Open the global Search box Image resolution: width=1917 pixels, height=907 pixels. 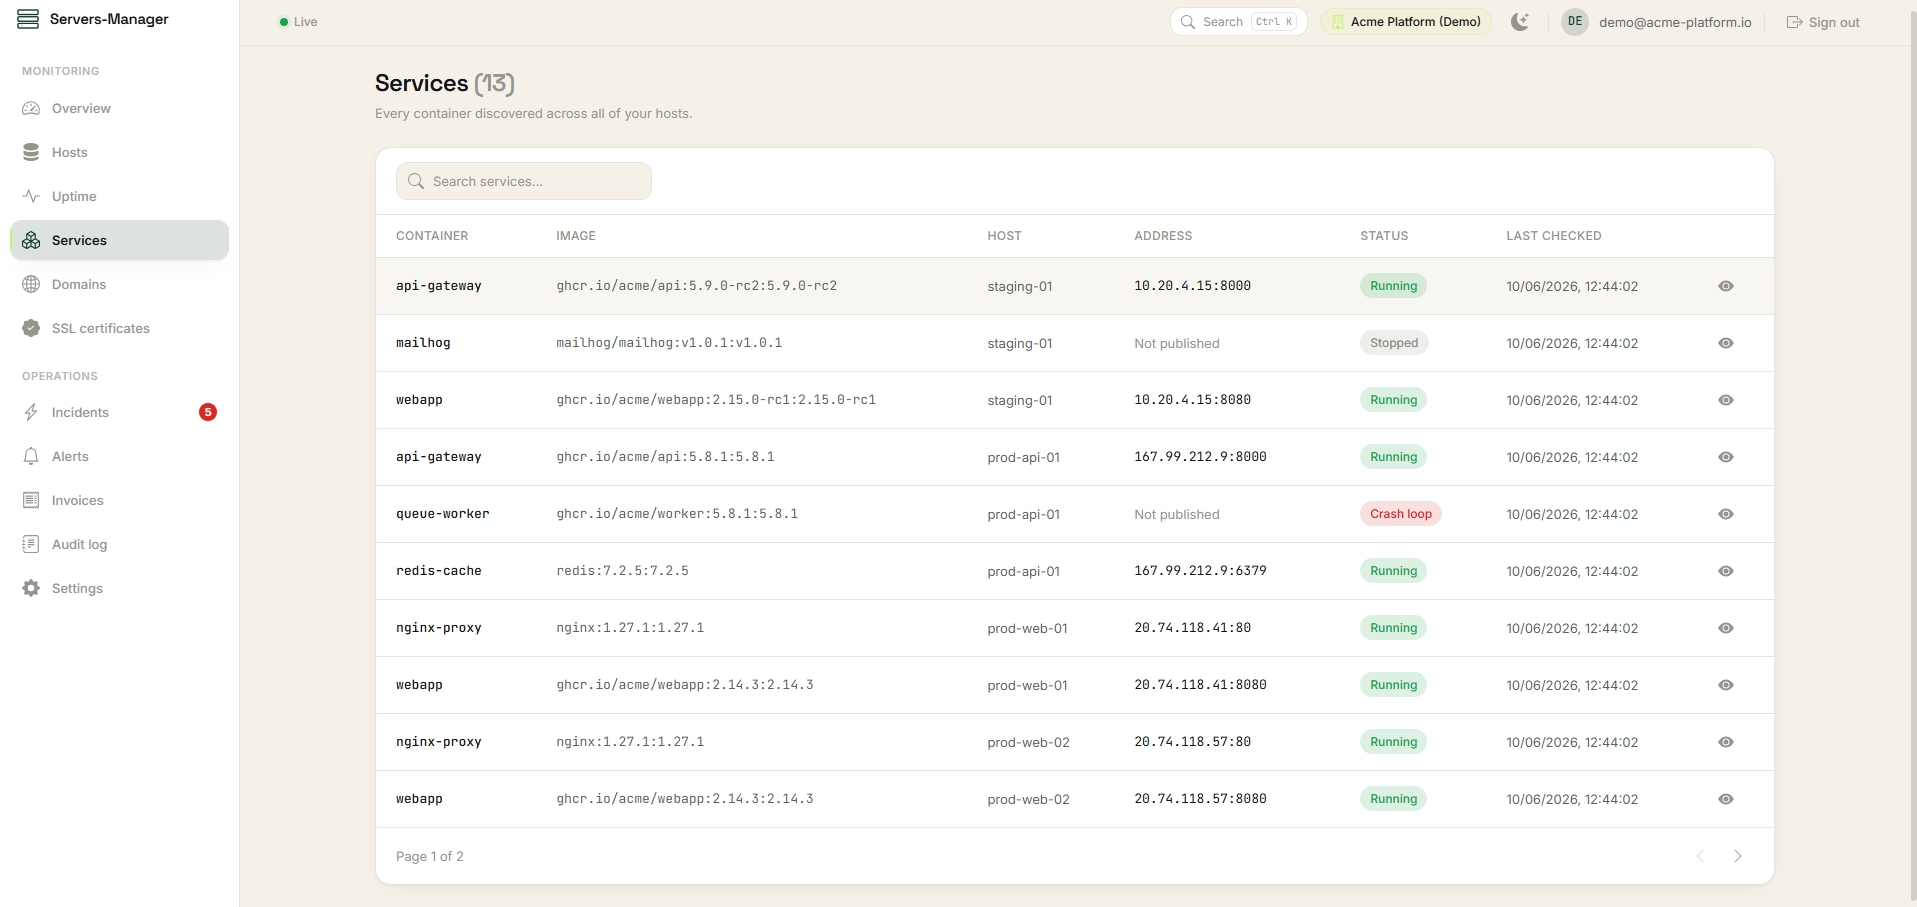[1238, 22]
